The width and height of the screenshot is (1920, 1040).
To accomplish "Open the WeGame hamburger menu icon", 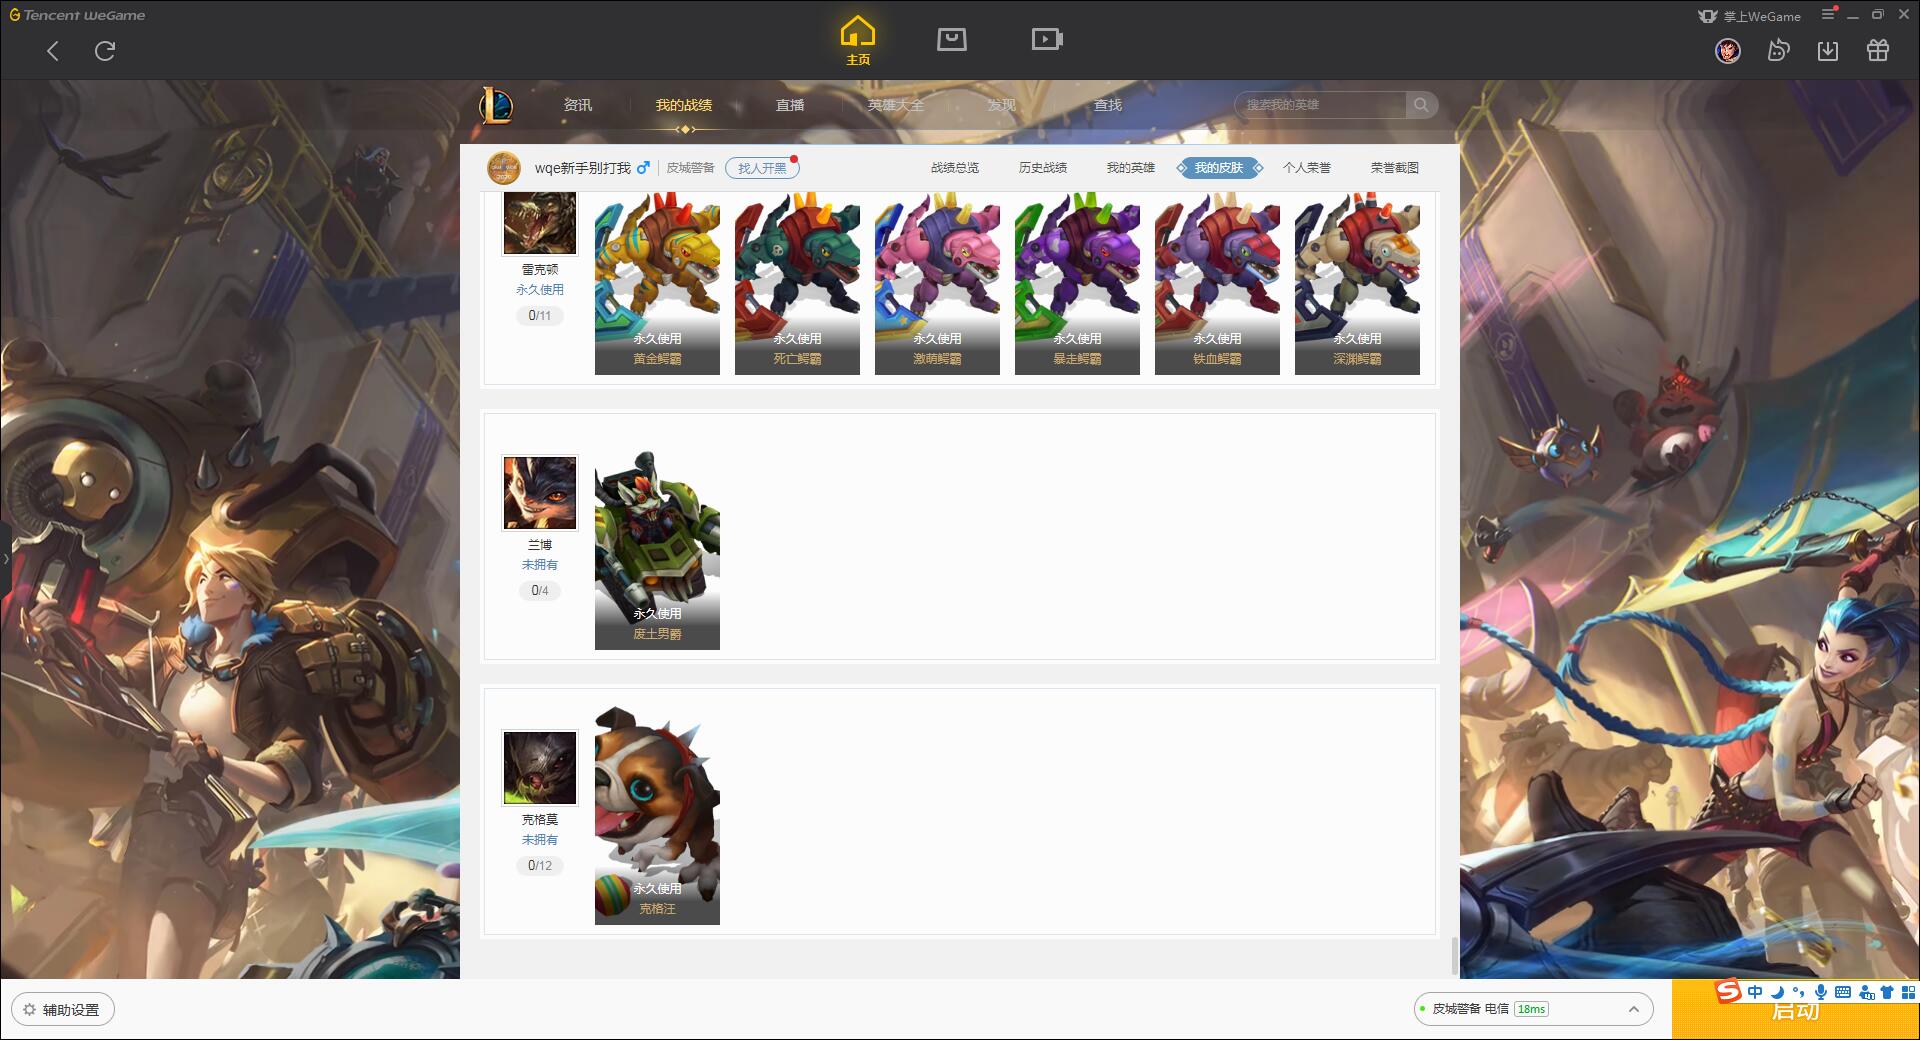I will coord(1828,14).
